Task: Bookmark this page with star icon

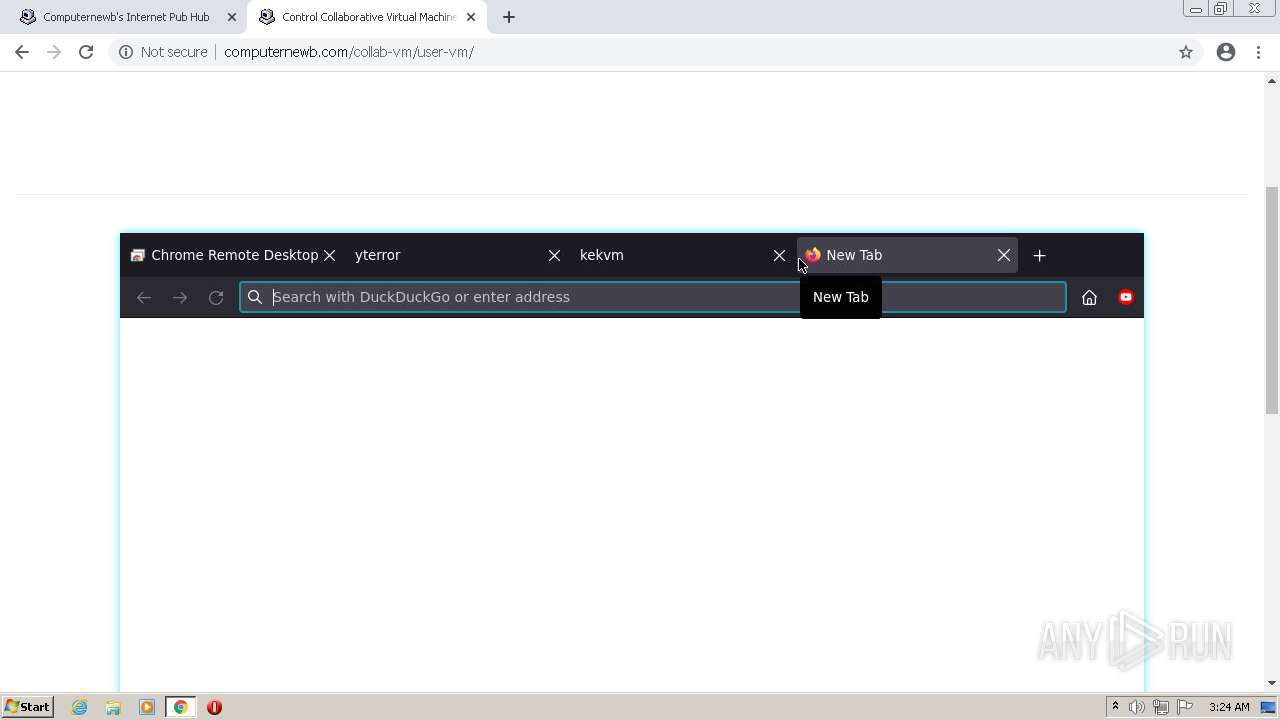Action: (x=1186, y=52)
